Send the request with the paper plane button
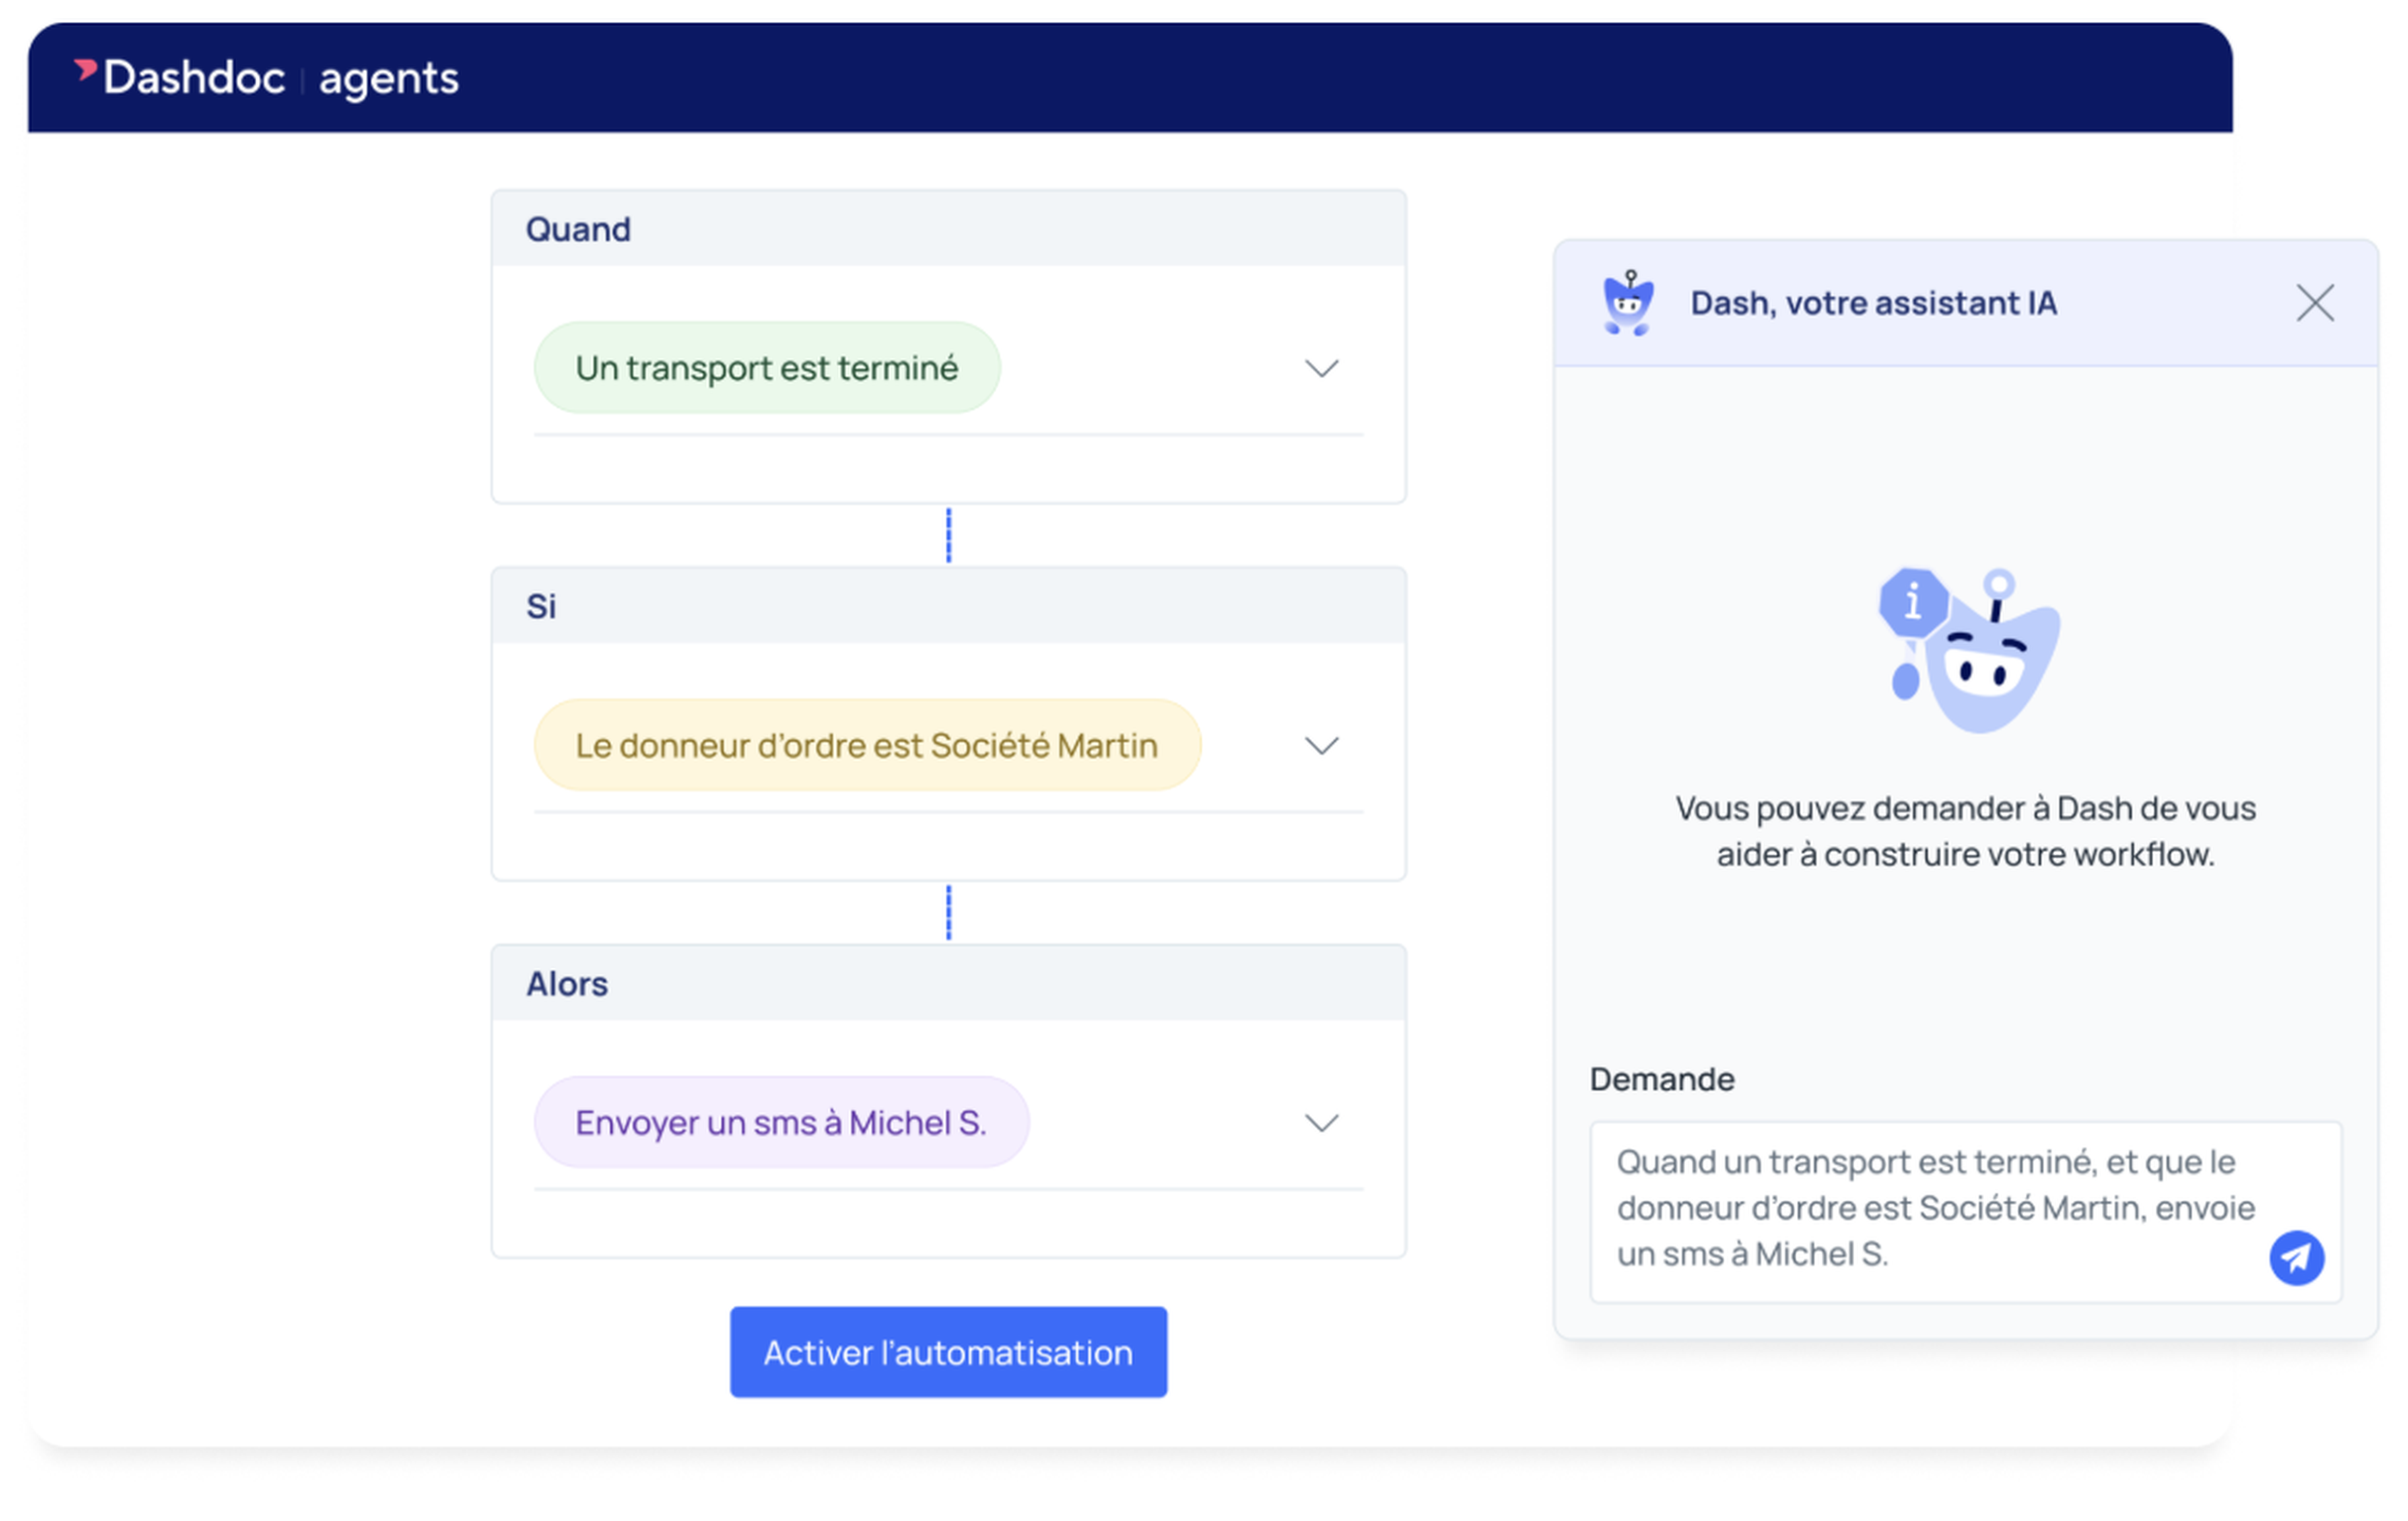Image resolution: width=2408 pixels, height=1521 pixels. click(2296, 1257)
